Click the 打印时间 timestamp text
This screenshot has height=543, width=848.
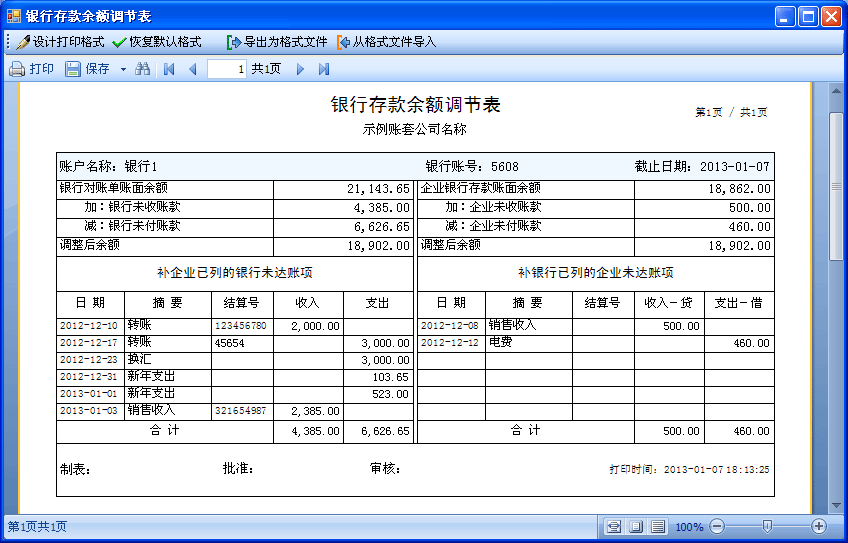pos(689,469)
